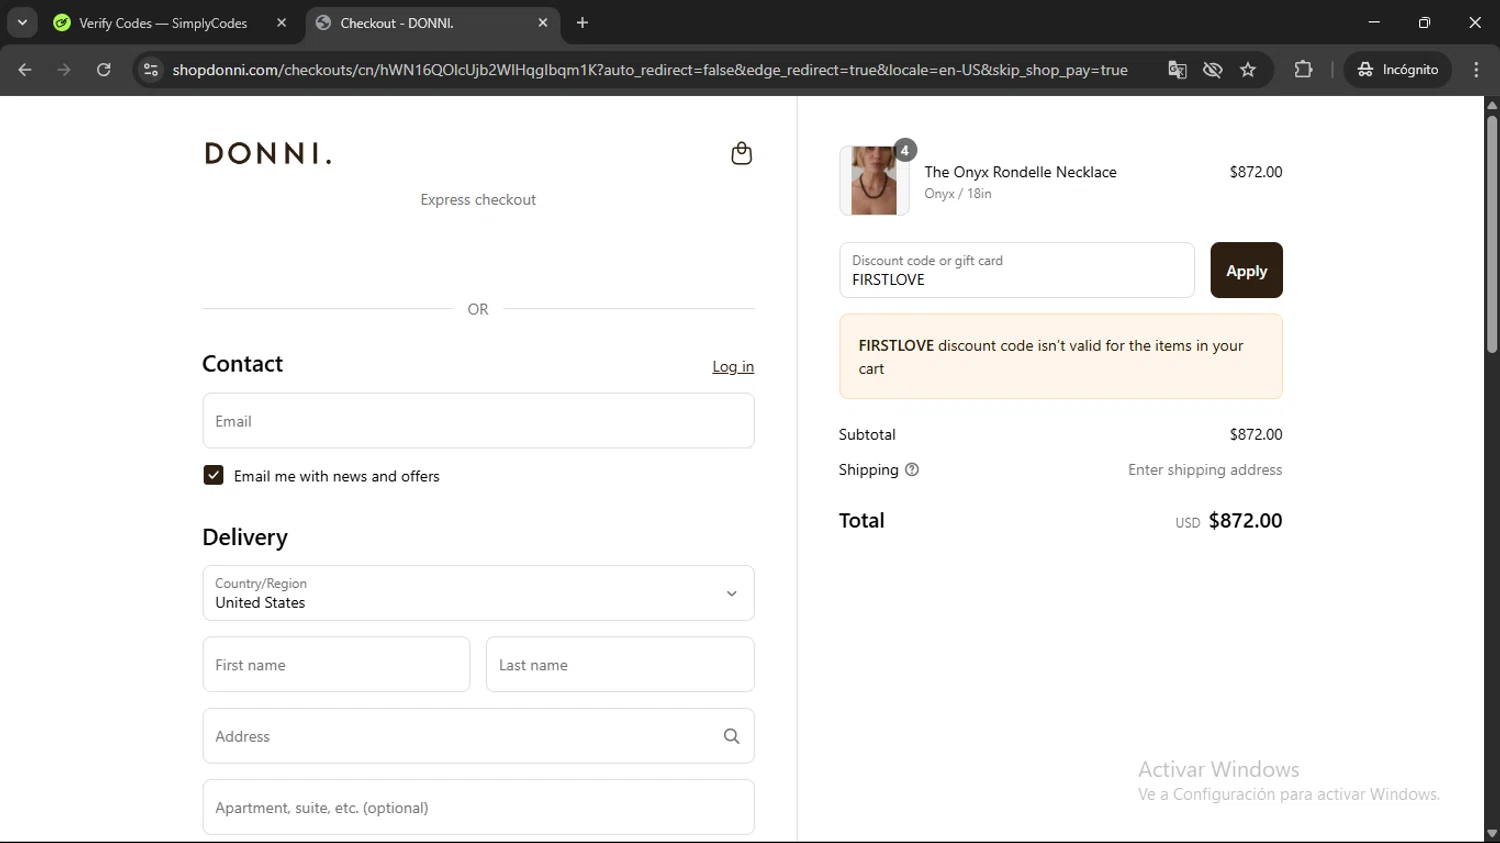Focus the Email input field
Viewport: 1500px width, 843px height.
coord(478,421)
